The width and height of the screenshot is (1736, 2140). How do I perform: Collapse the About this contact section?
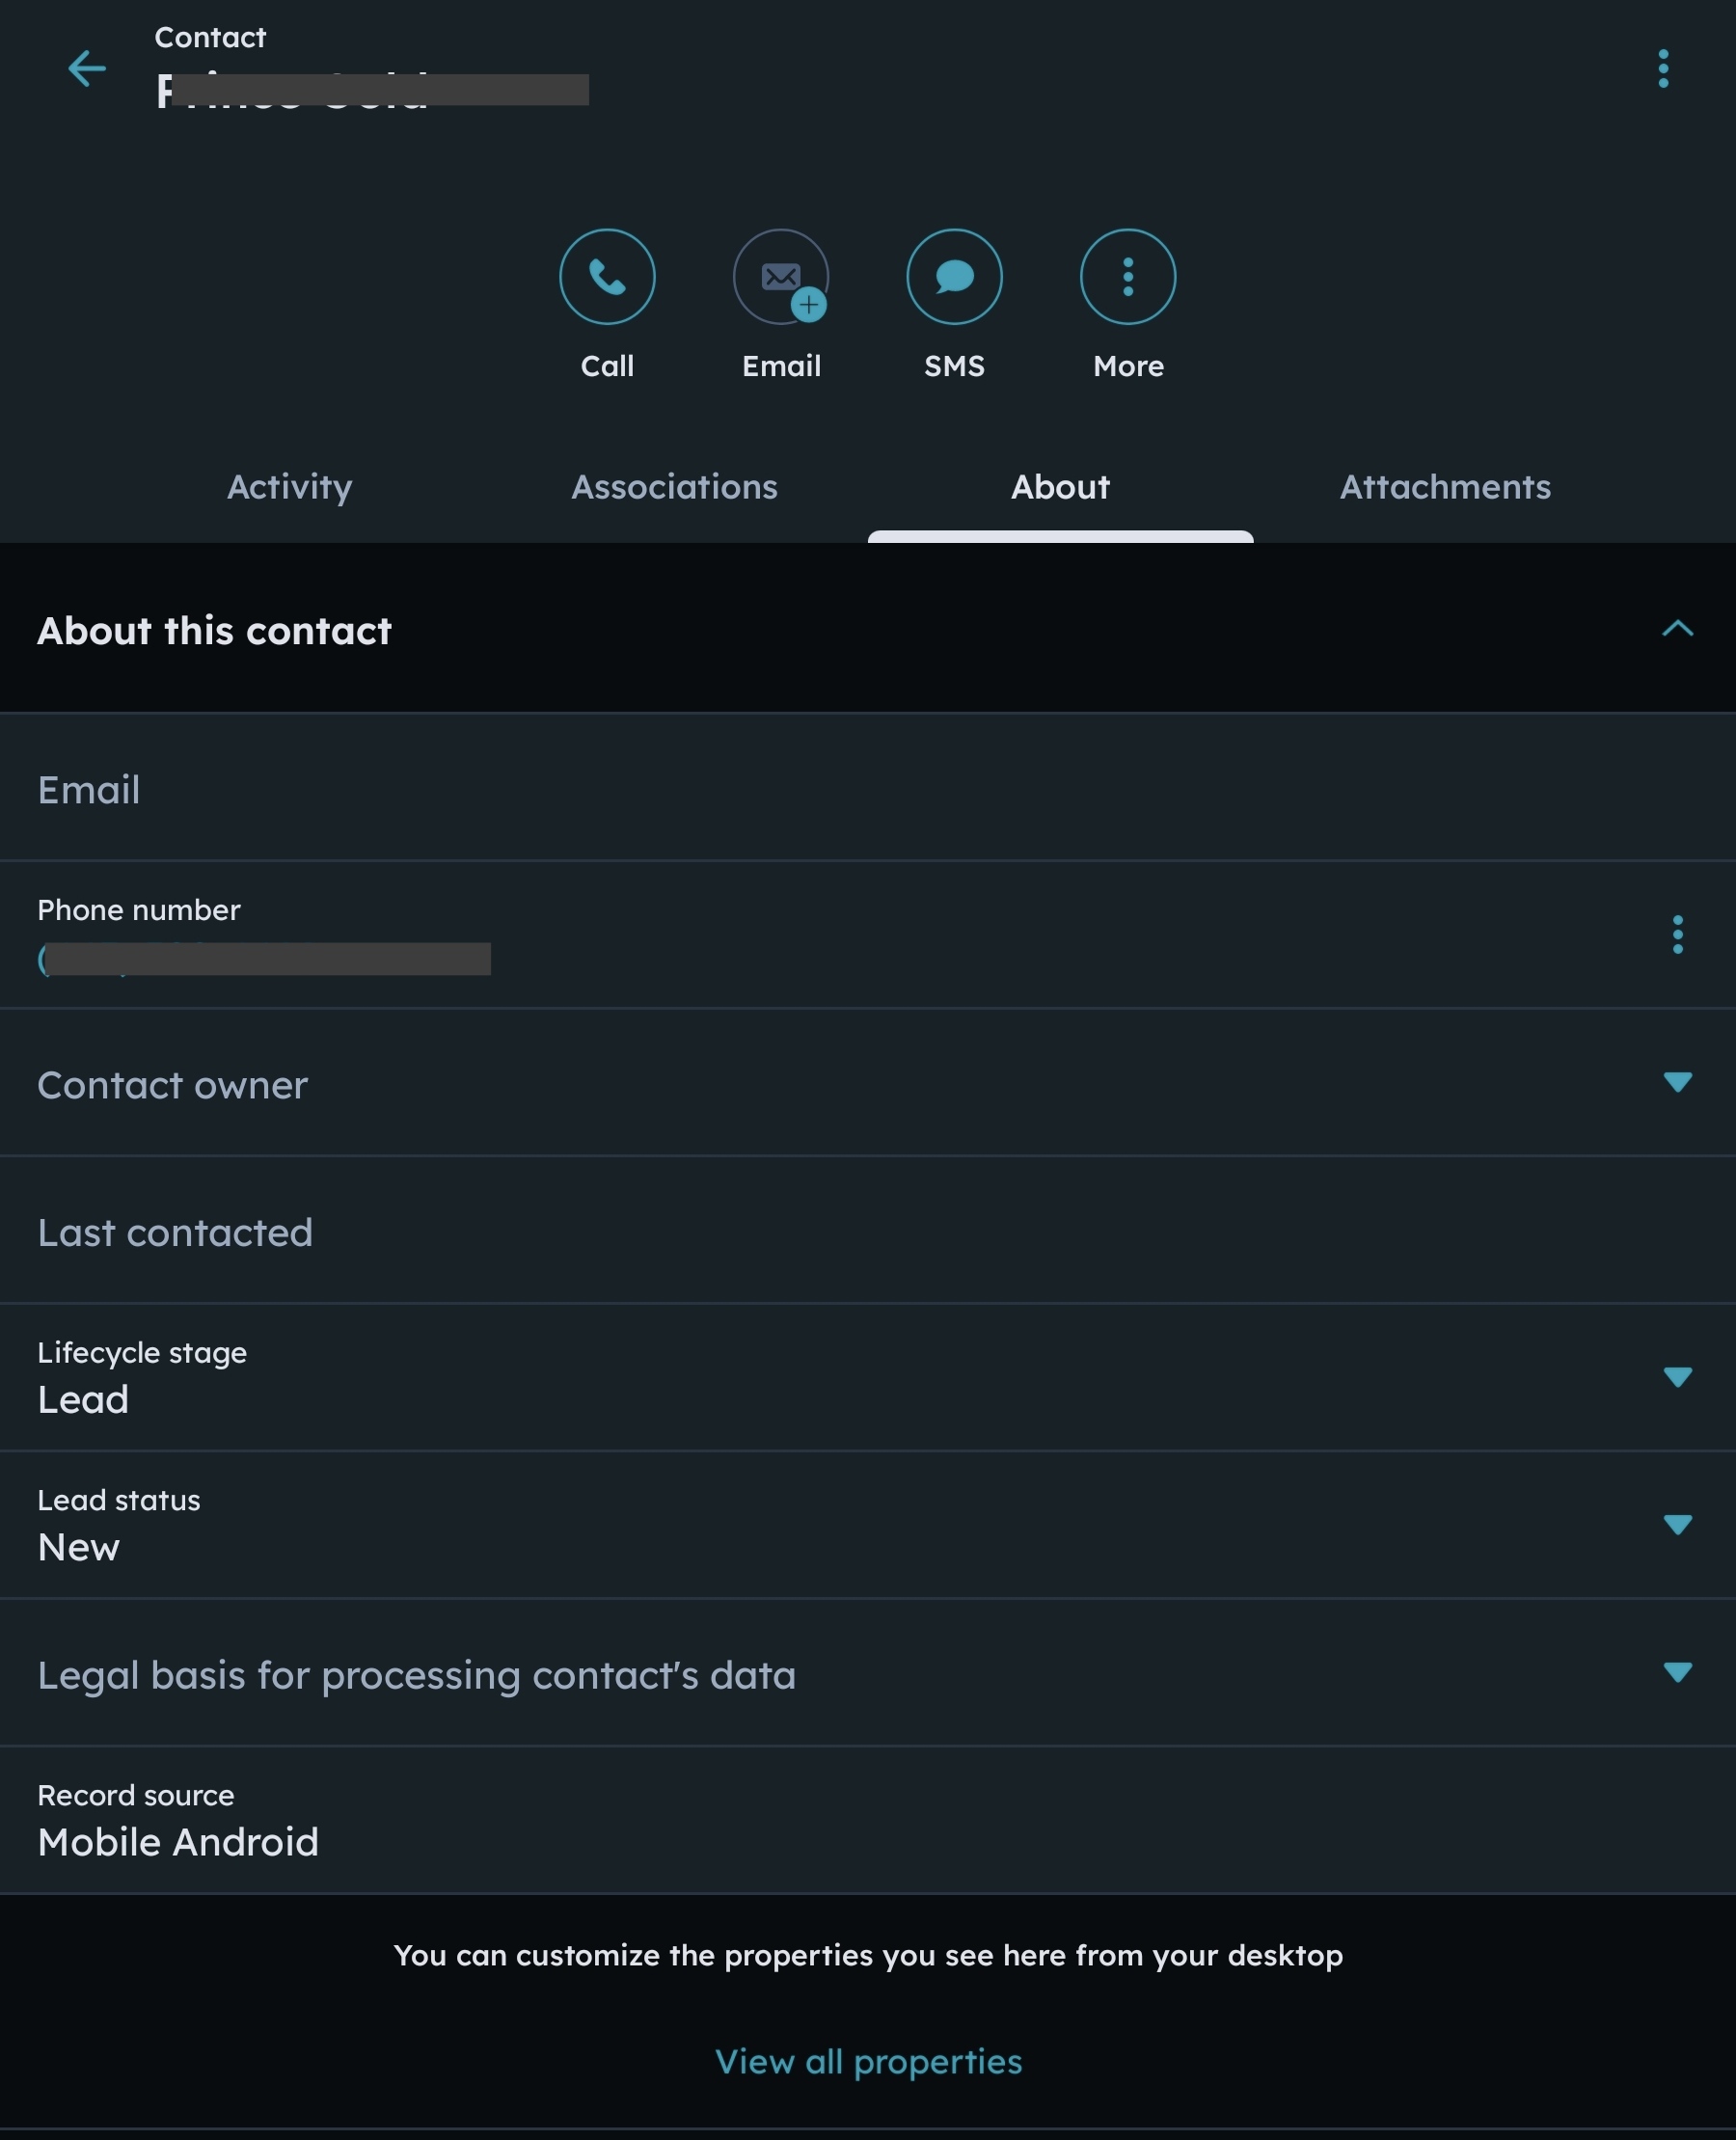1677,629
